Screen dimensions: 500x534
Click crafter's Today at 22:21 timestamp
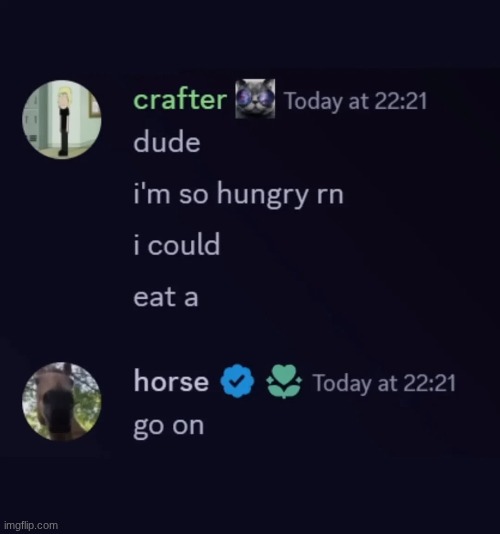click(356, 101)
